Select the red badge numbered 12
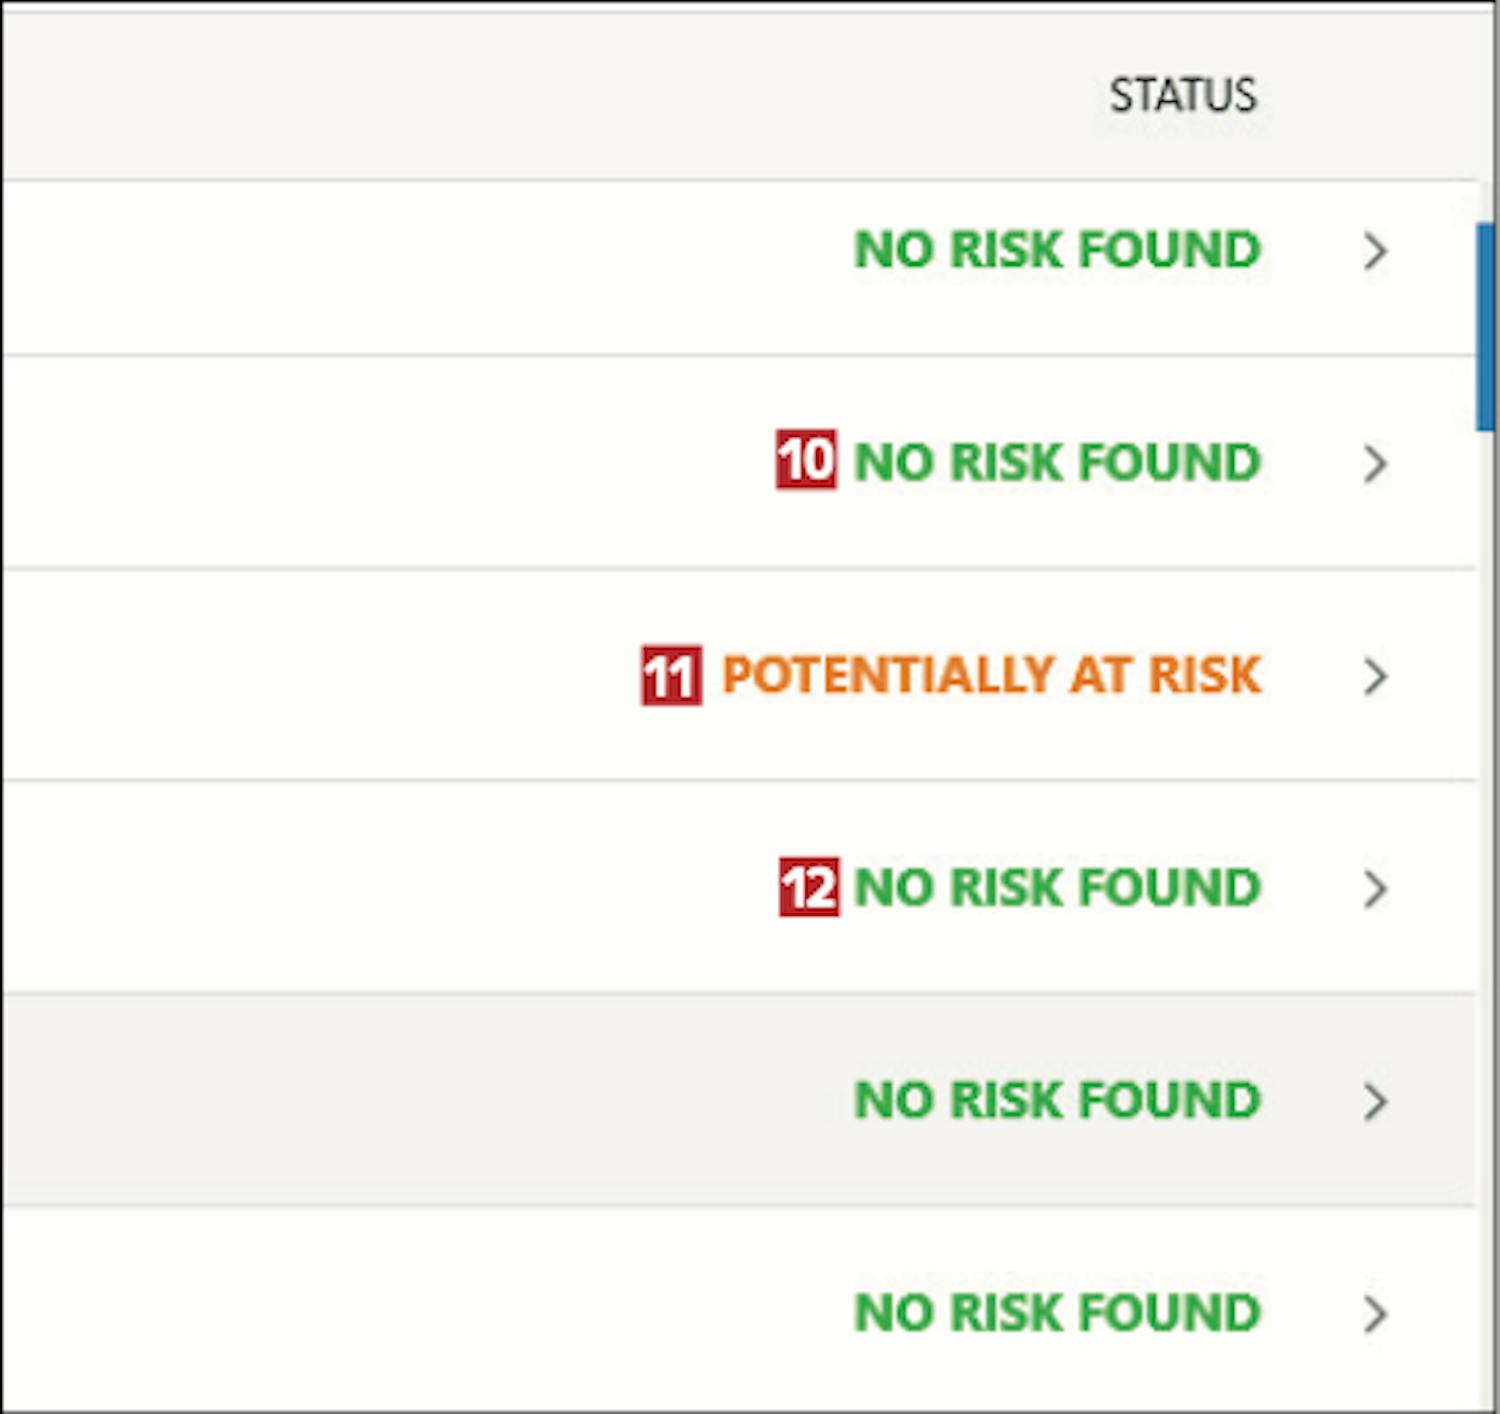1500x1414 pixels. tap(809, 887)
